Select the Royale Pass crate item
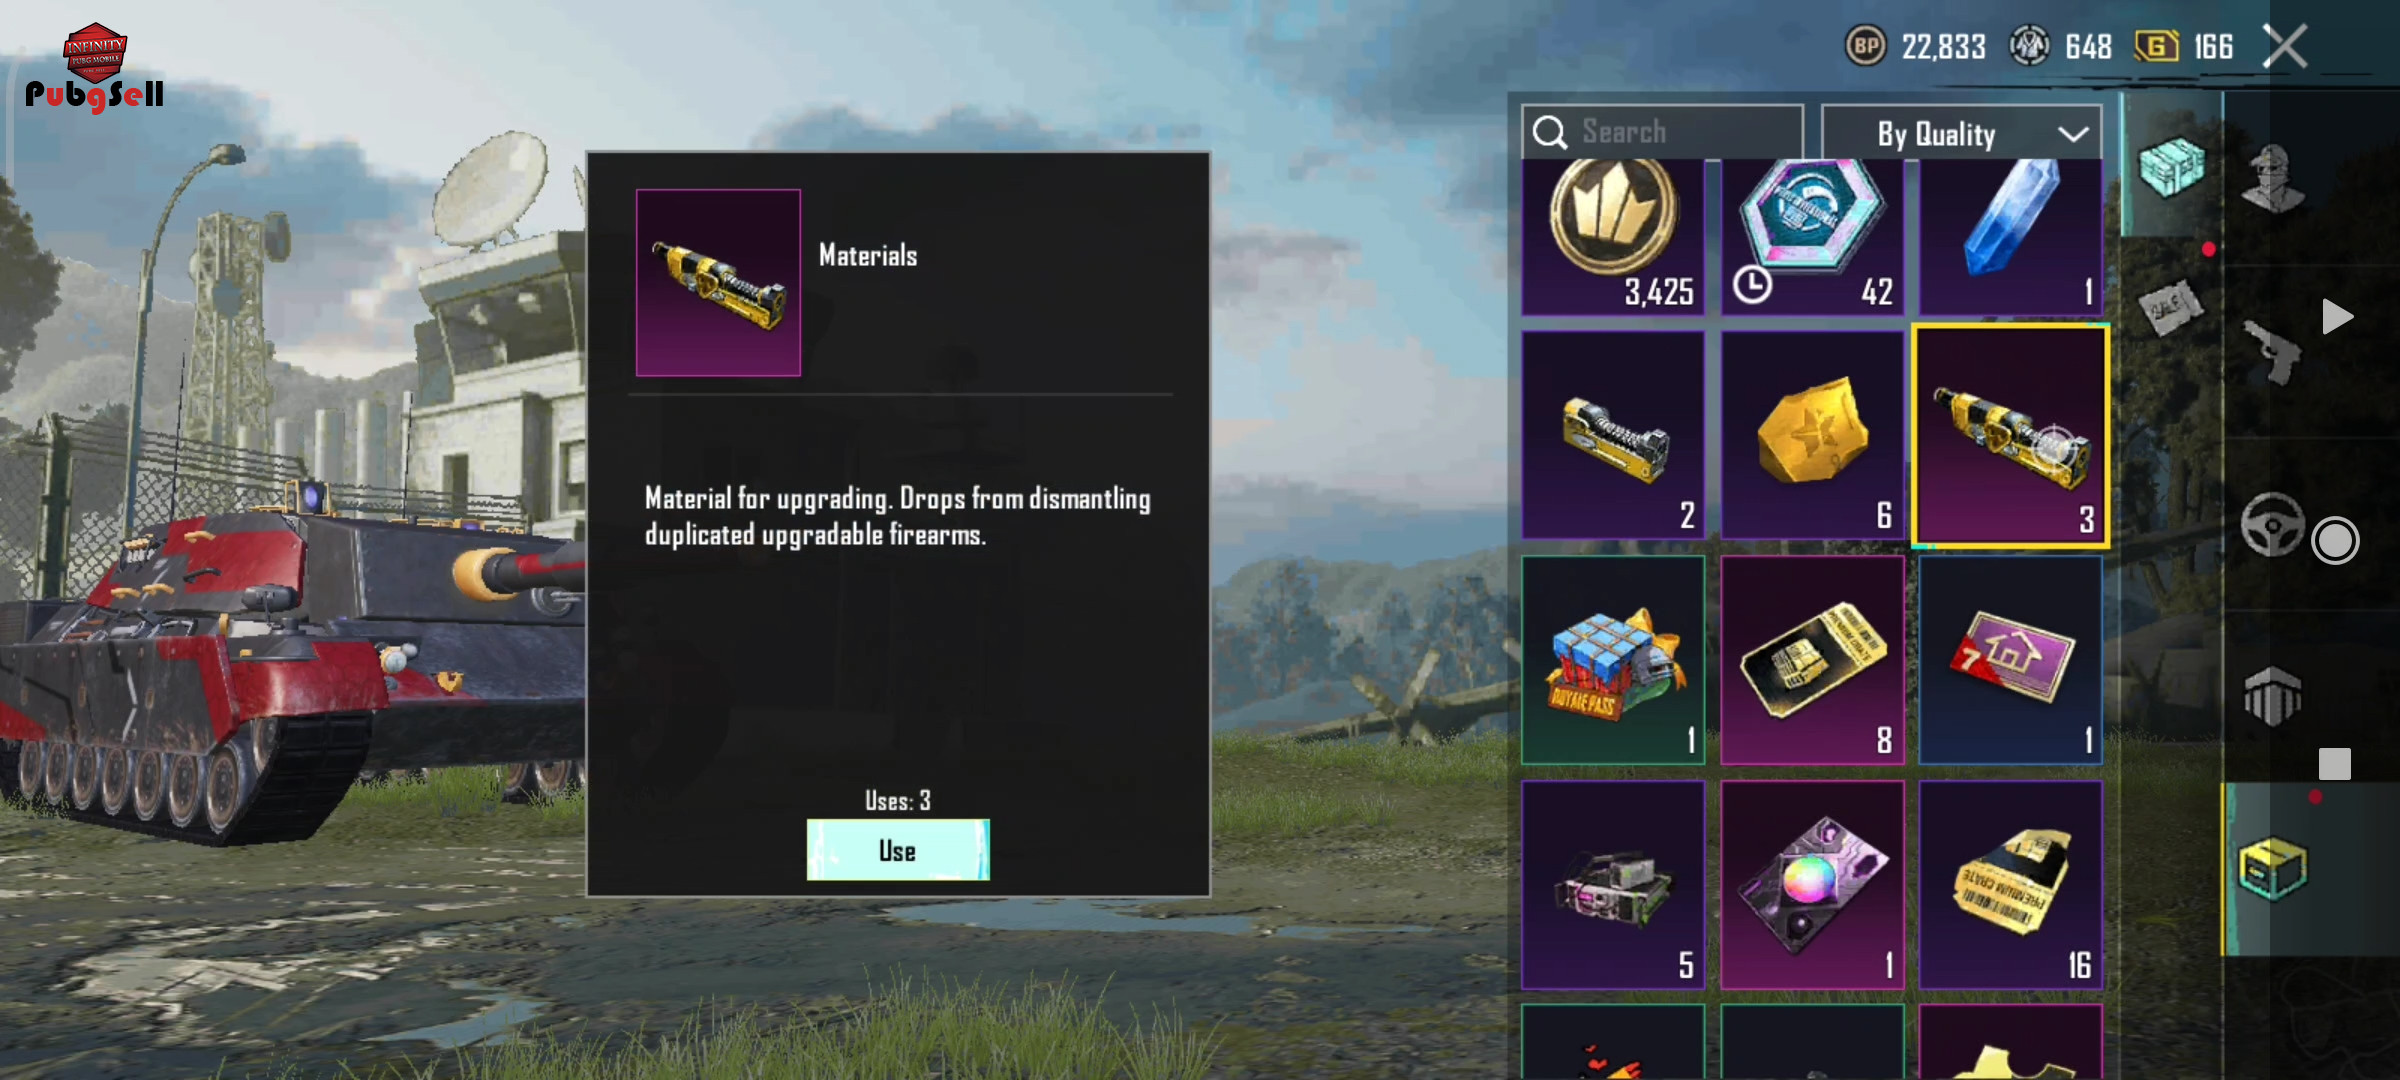Screen dimensions: 2400x1080 (x=1613, y=660)
